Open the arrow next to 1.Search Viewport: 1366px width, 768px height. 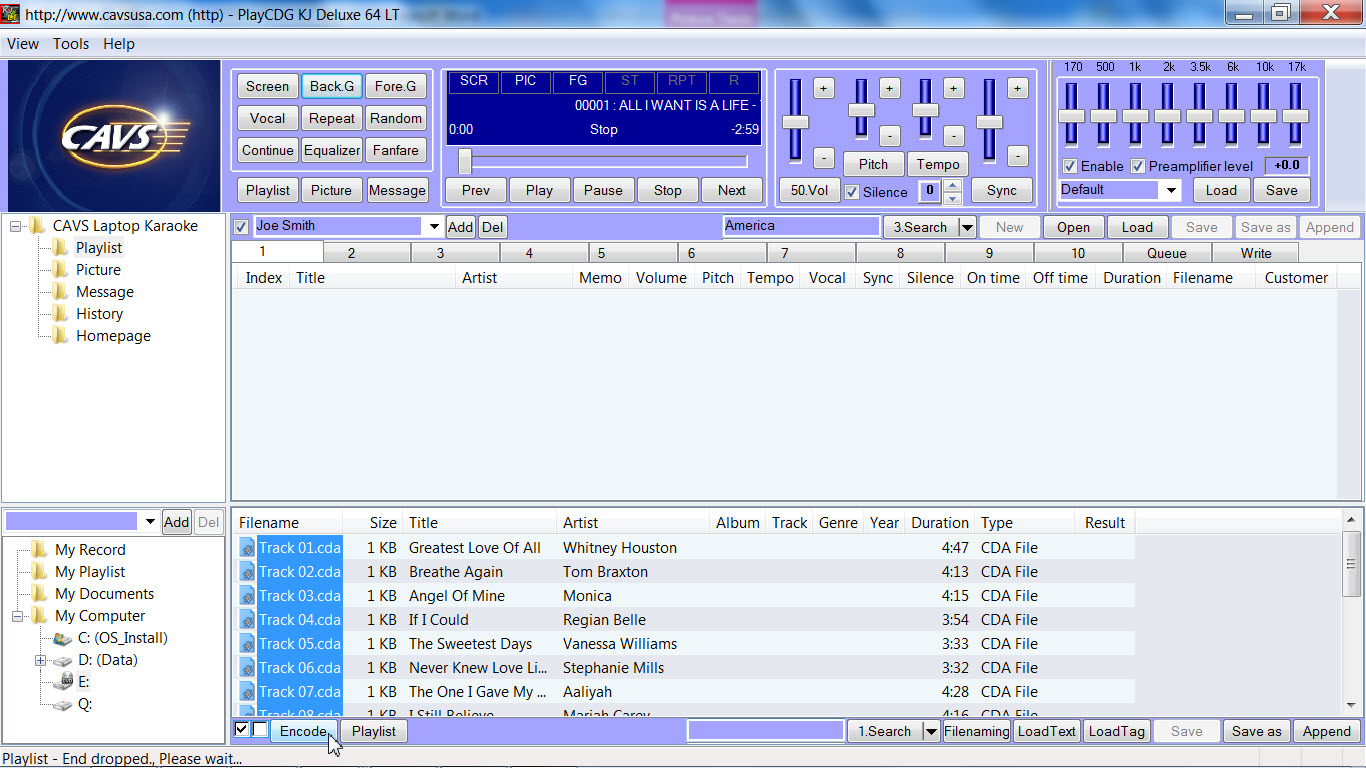click(931, 731)
